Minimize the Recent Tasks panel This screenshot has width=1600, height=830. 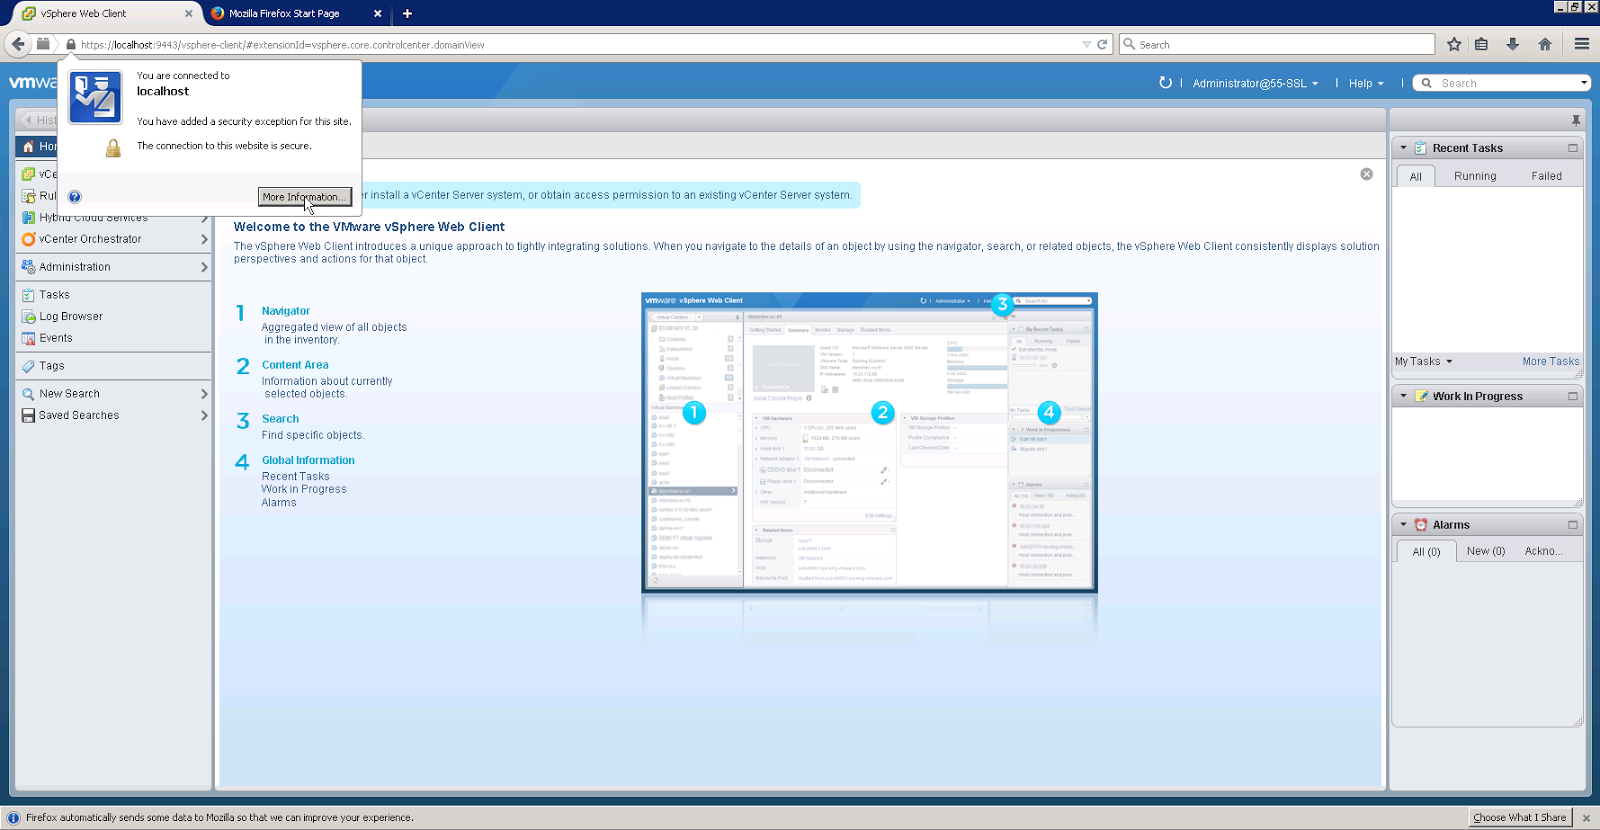click(1573, 148)
